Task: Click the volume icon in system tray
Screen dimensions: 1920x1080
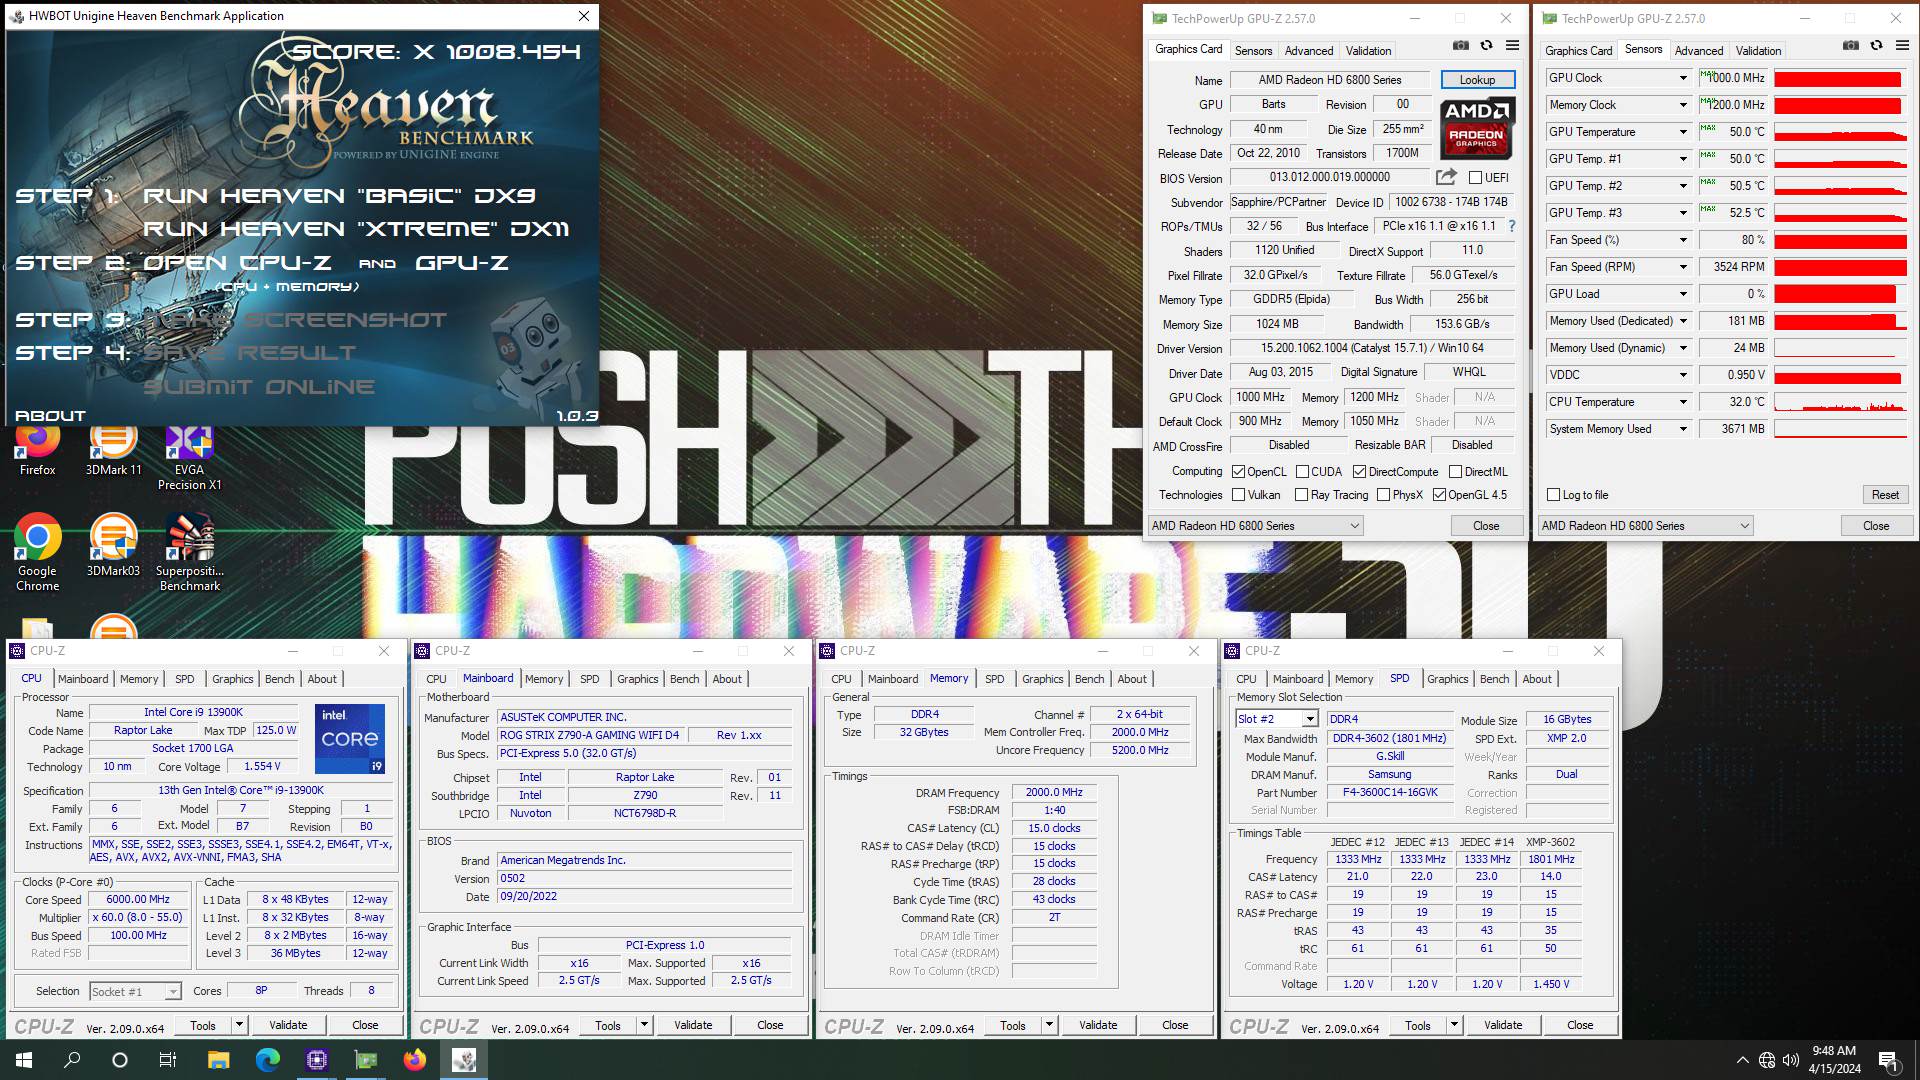Action: point(1790,1060)
